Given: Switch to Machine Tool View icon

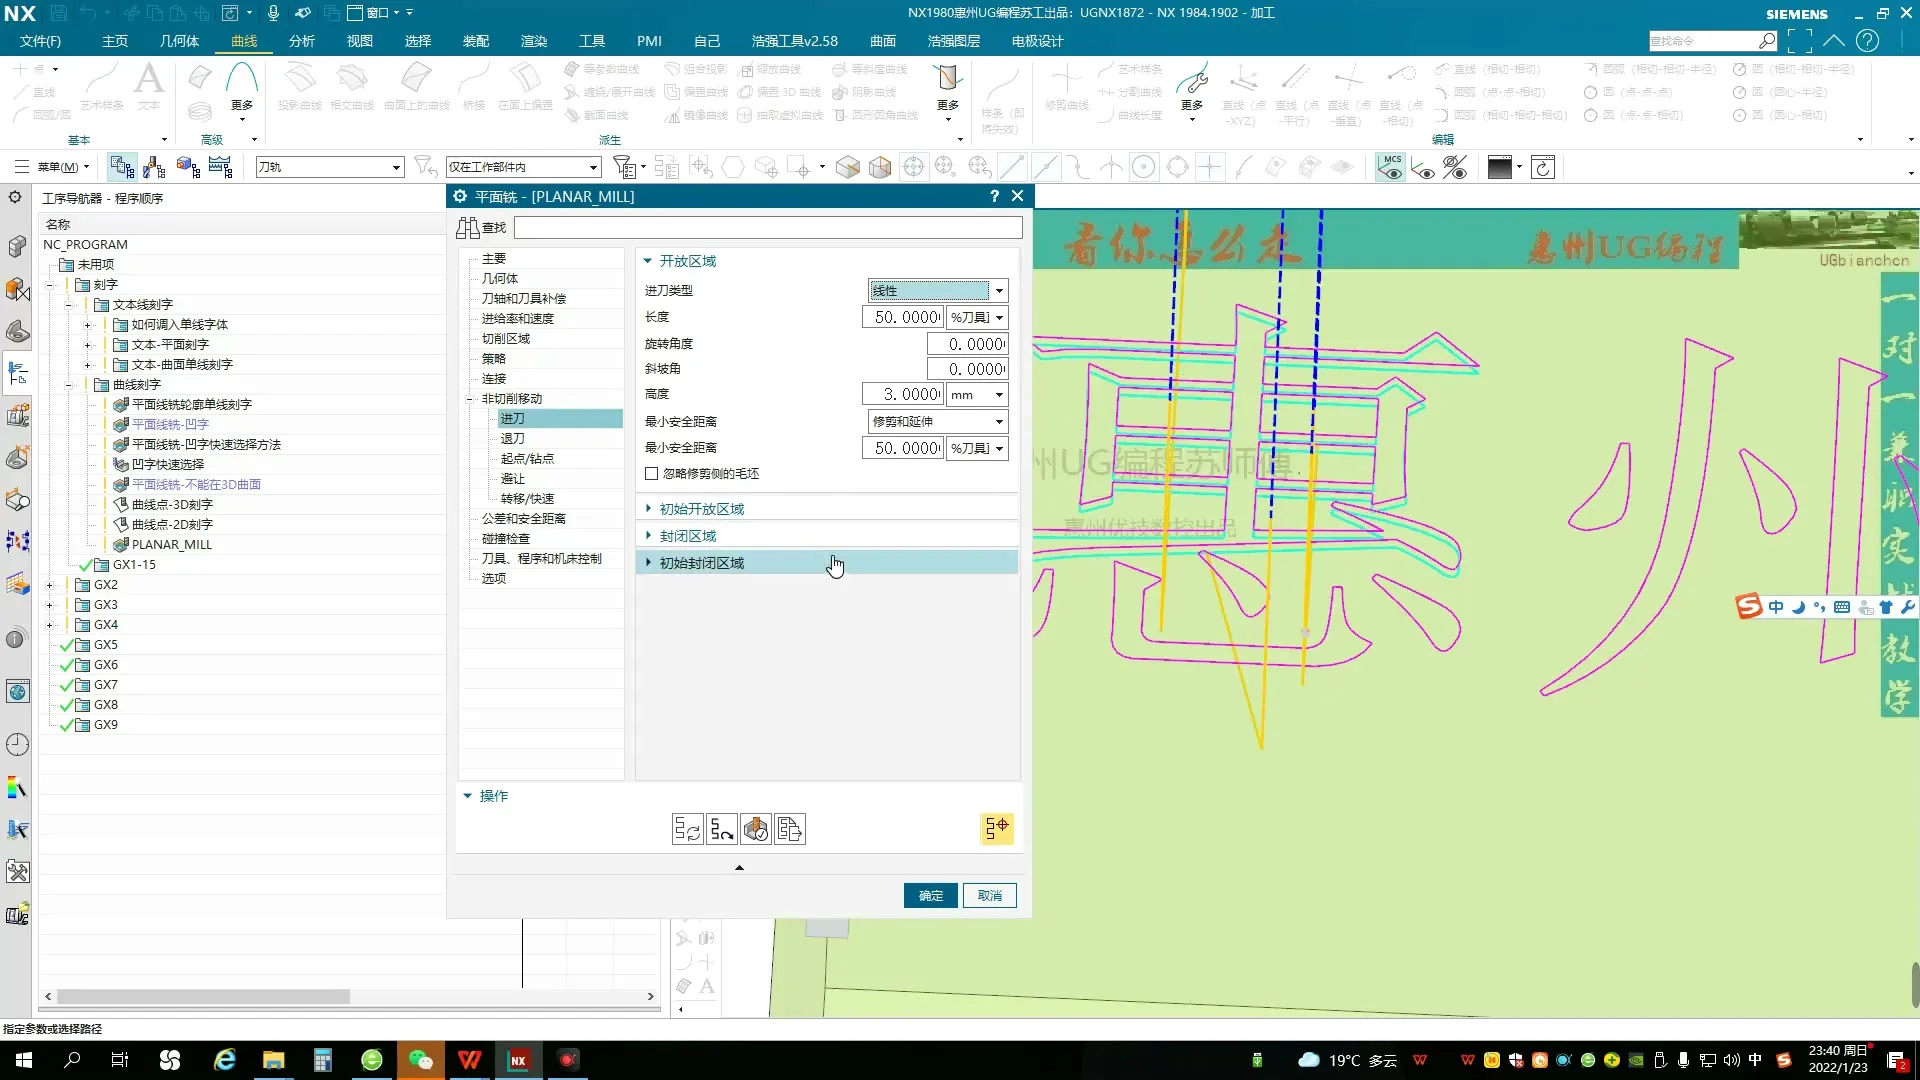Looking at the screenshot, I should 154,167.
